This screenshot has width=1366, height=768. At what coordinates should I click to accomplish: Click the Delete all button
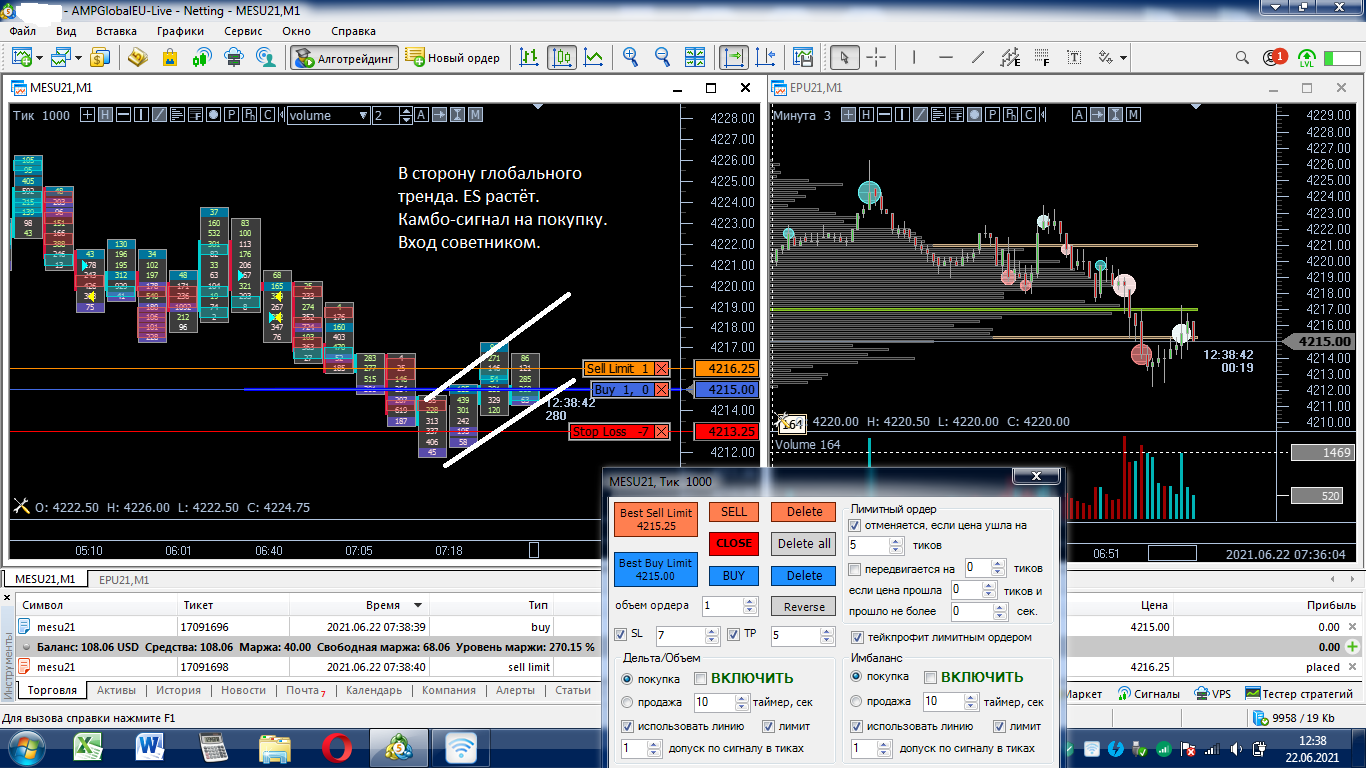point(804,544)
